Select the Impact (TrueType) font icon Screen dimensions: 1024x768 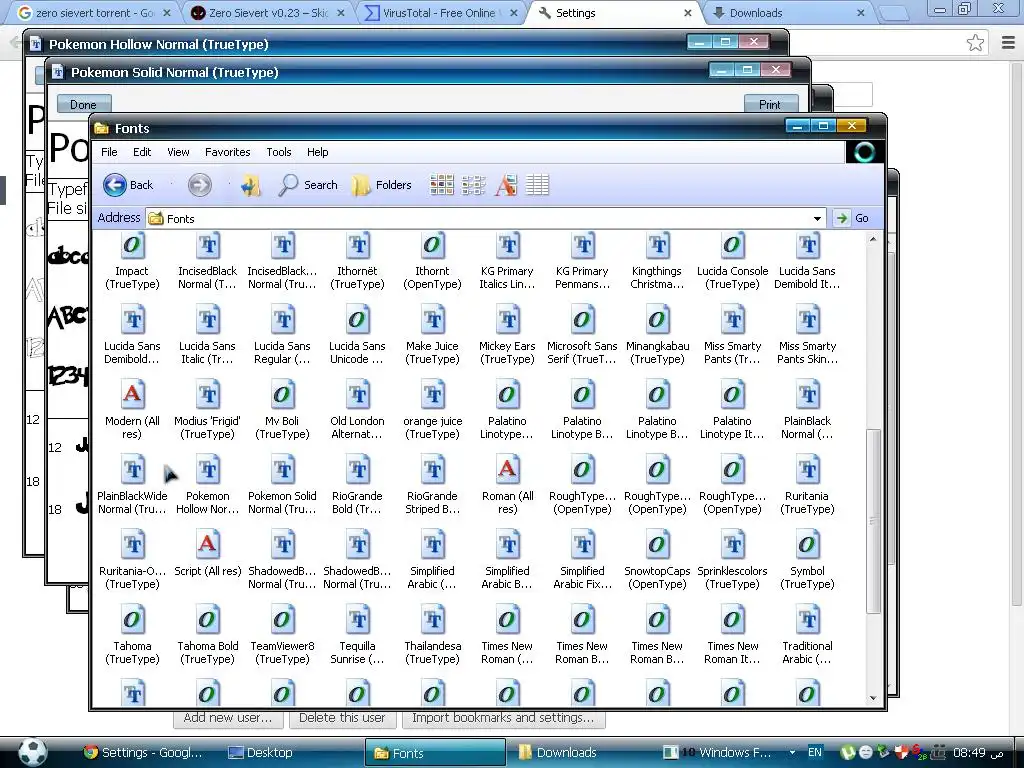pos(133,246)
